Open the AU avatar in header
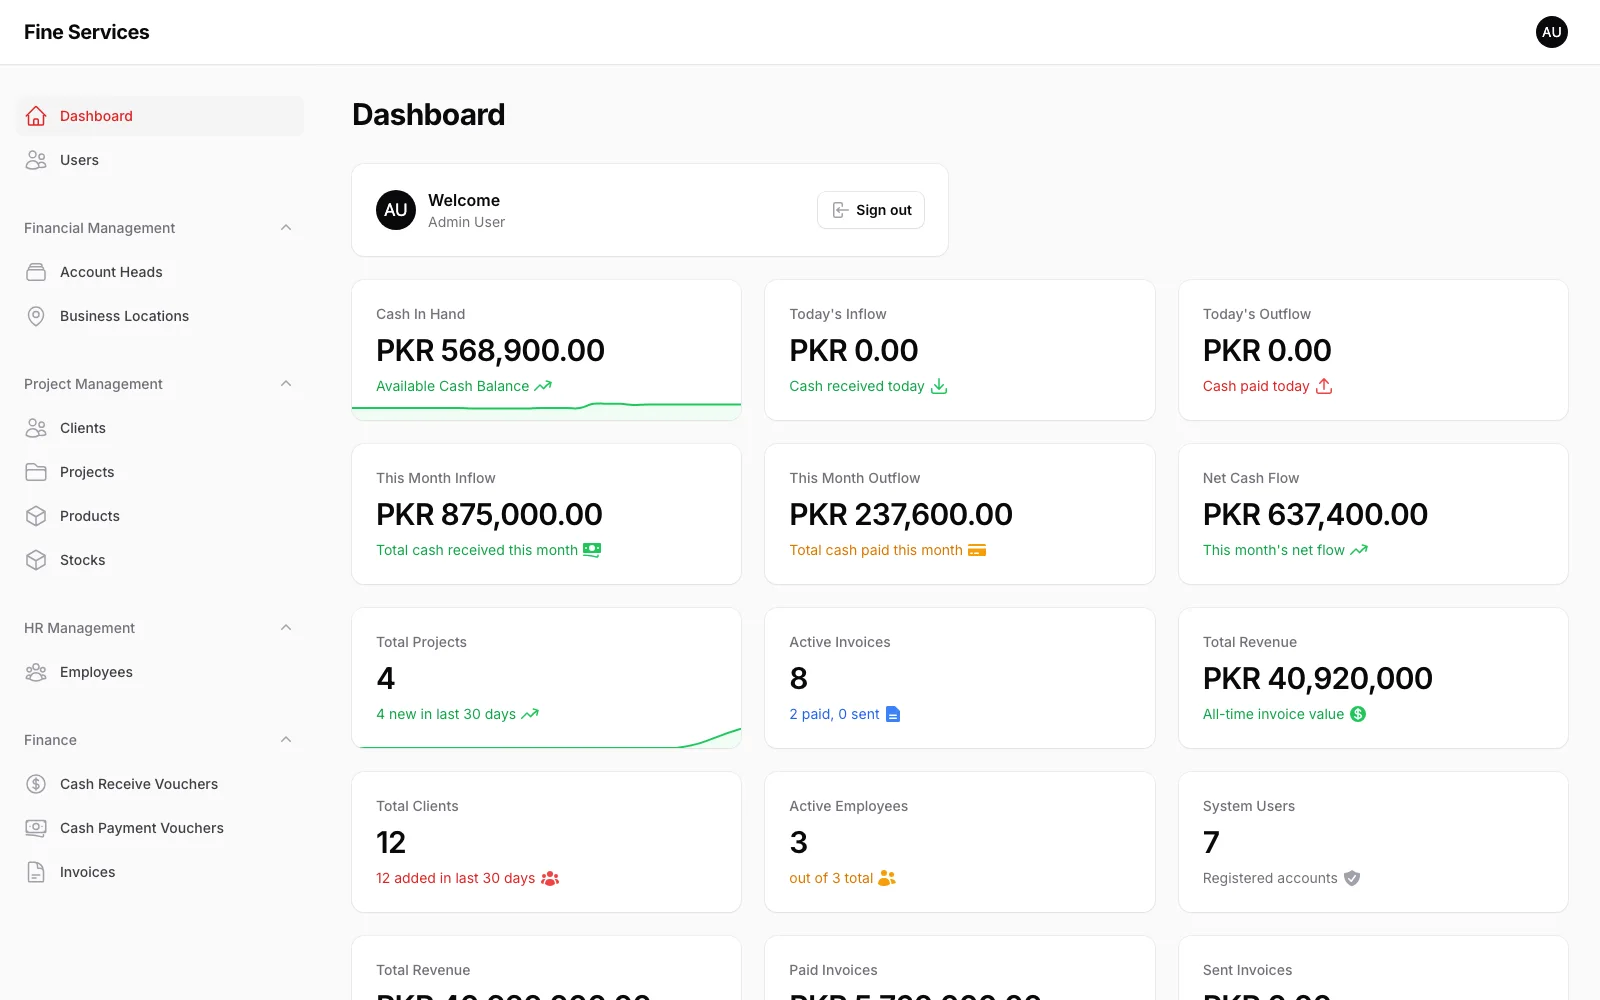This screenshot has width=1600, height=1000. click(1552, 32)
